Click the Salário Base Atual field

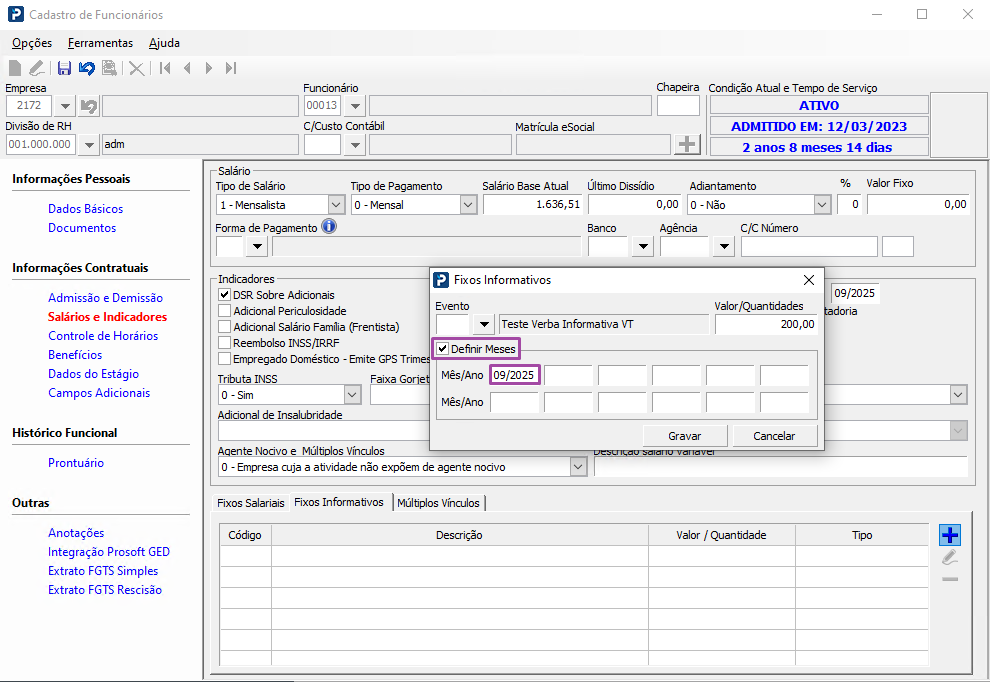[532, 205]
